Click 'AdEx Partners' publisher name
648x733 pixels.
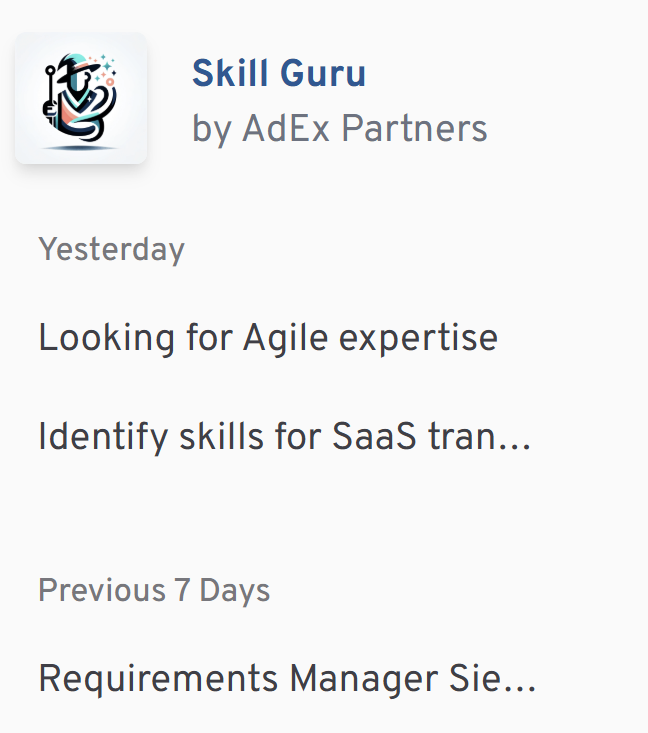click(364, 129)
